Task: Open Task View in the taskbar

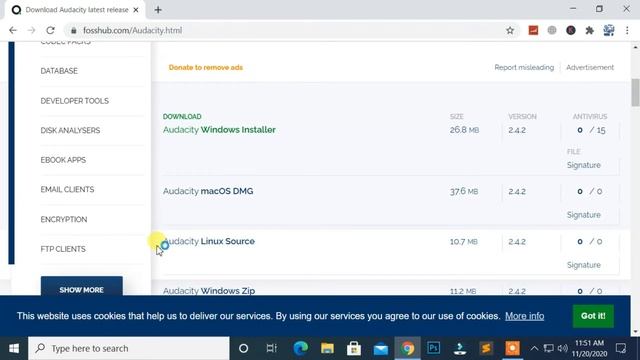Action: 271,348
